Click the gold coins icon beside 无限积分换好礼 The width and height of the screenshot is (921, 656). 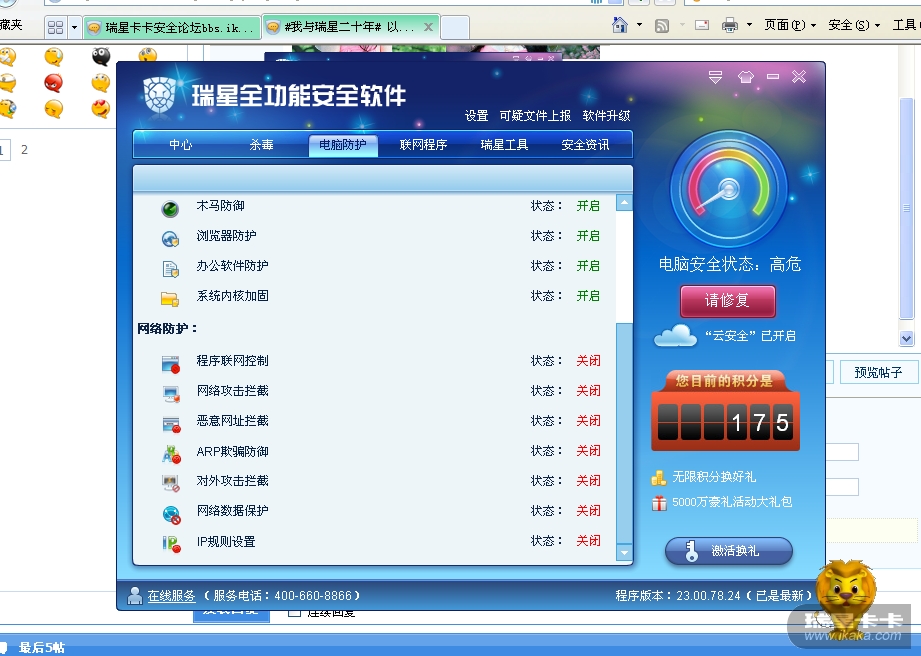(x=658, y=477)
